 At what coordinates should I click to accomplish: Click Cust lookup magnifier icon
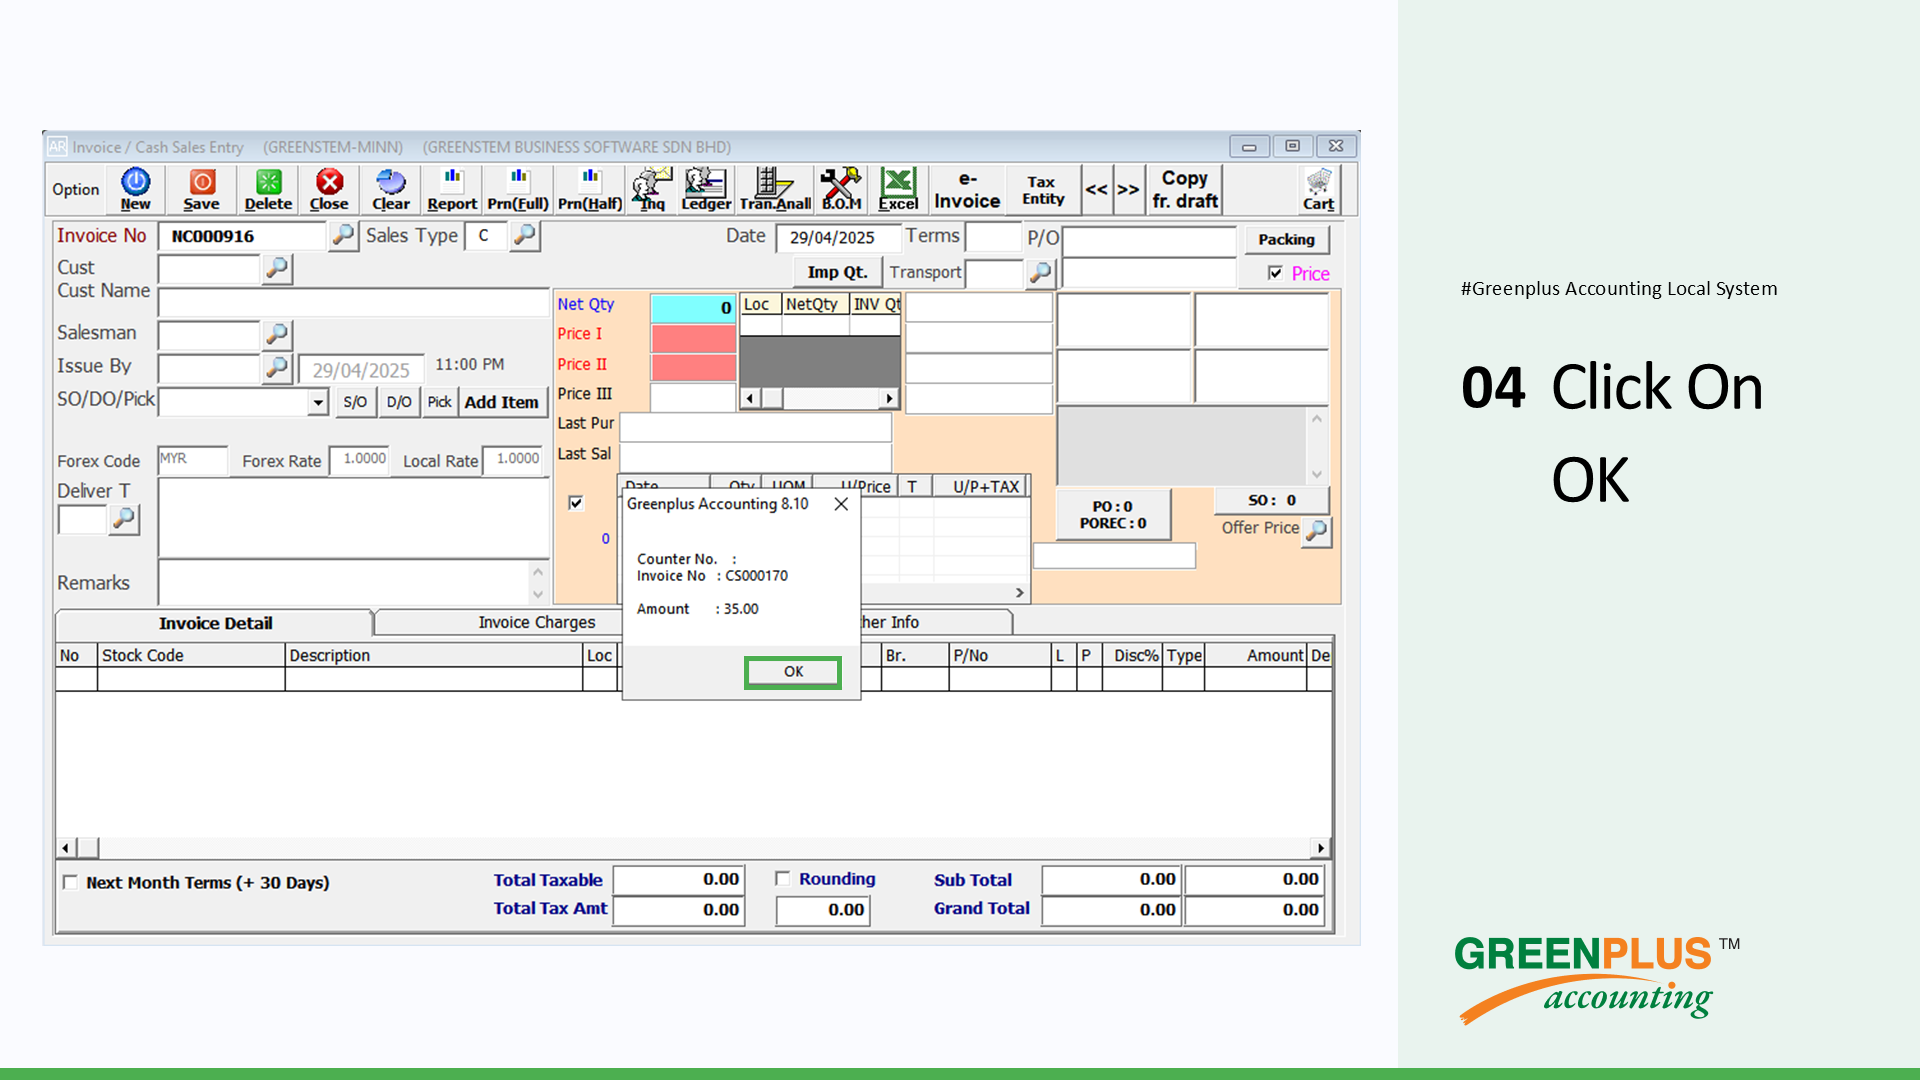(277, 268)
